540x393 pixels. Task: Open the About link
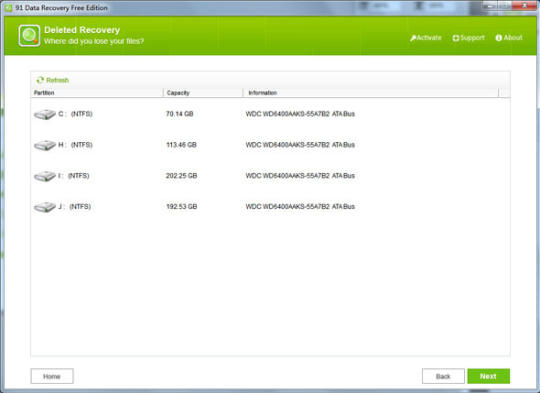509,38
